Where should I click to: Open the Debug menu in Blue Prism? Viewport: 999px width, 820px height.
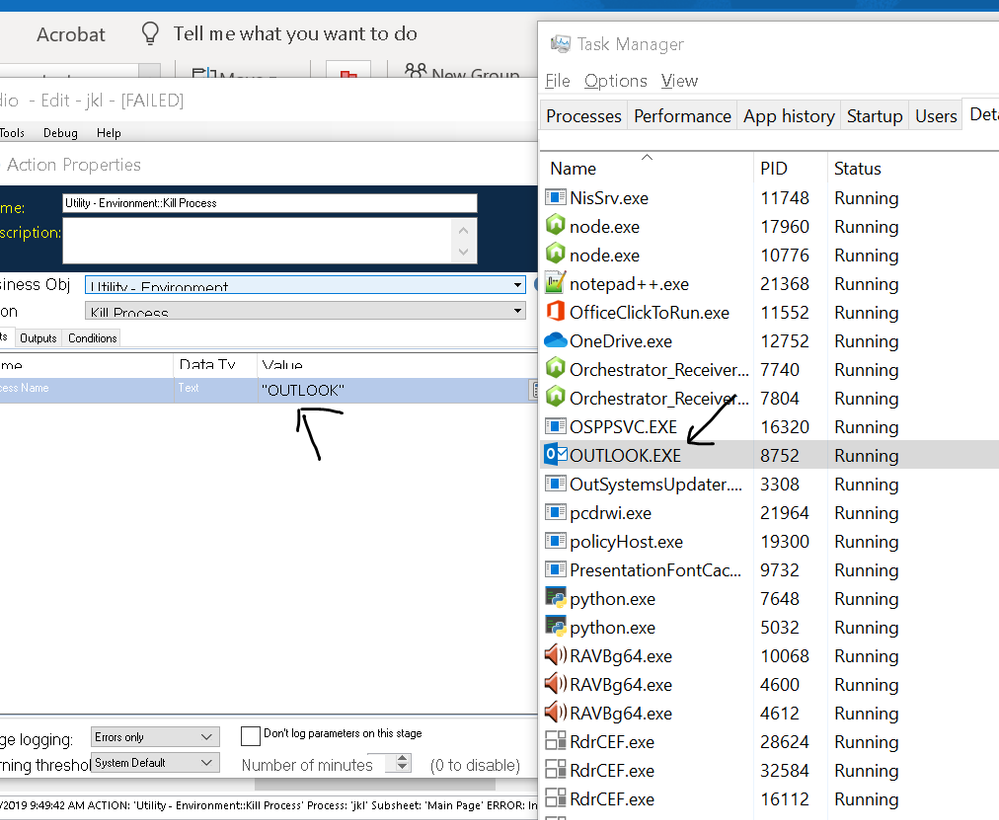coord(61,133)
